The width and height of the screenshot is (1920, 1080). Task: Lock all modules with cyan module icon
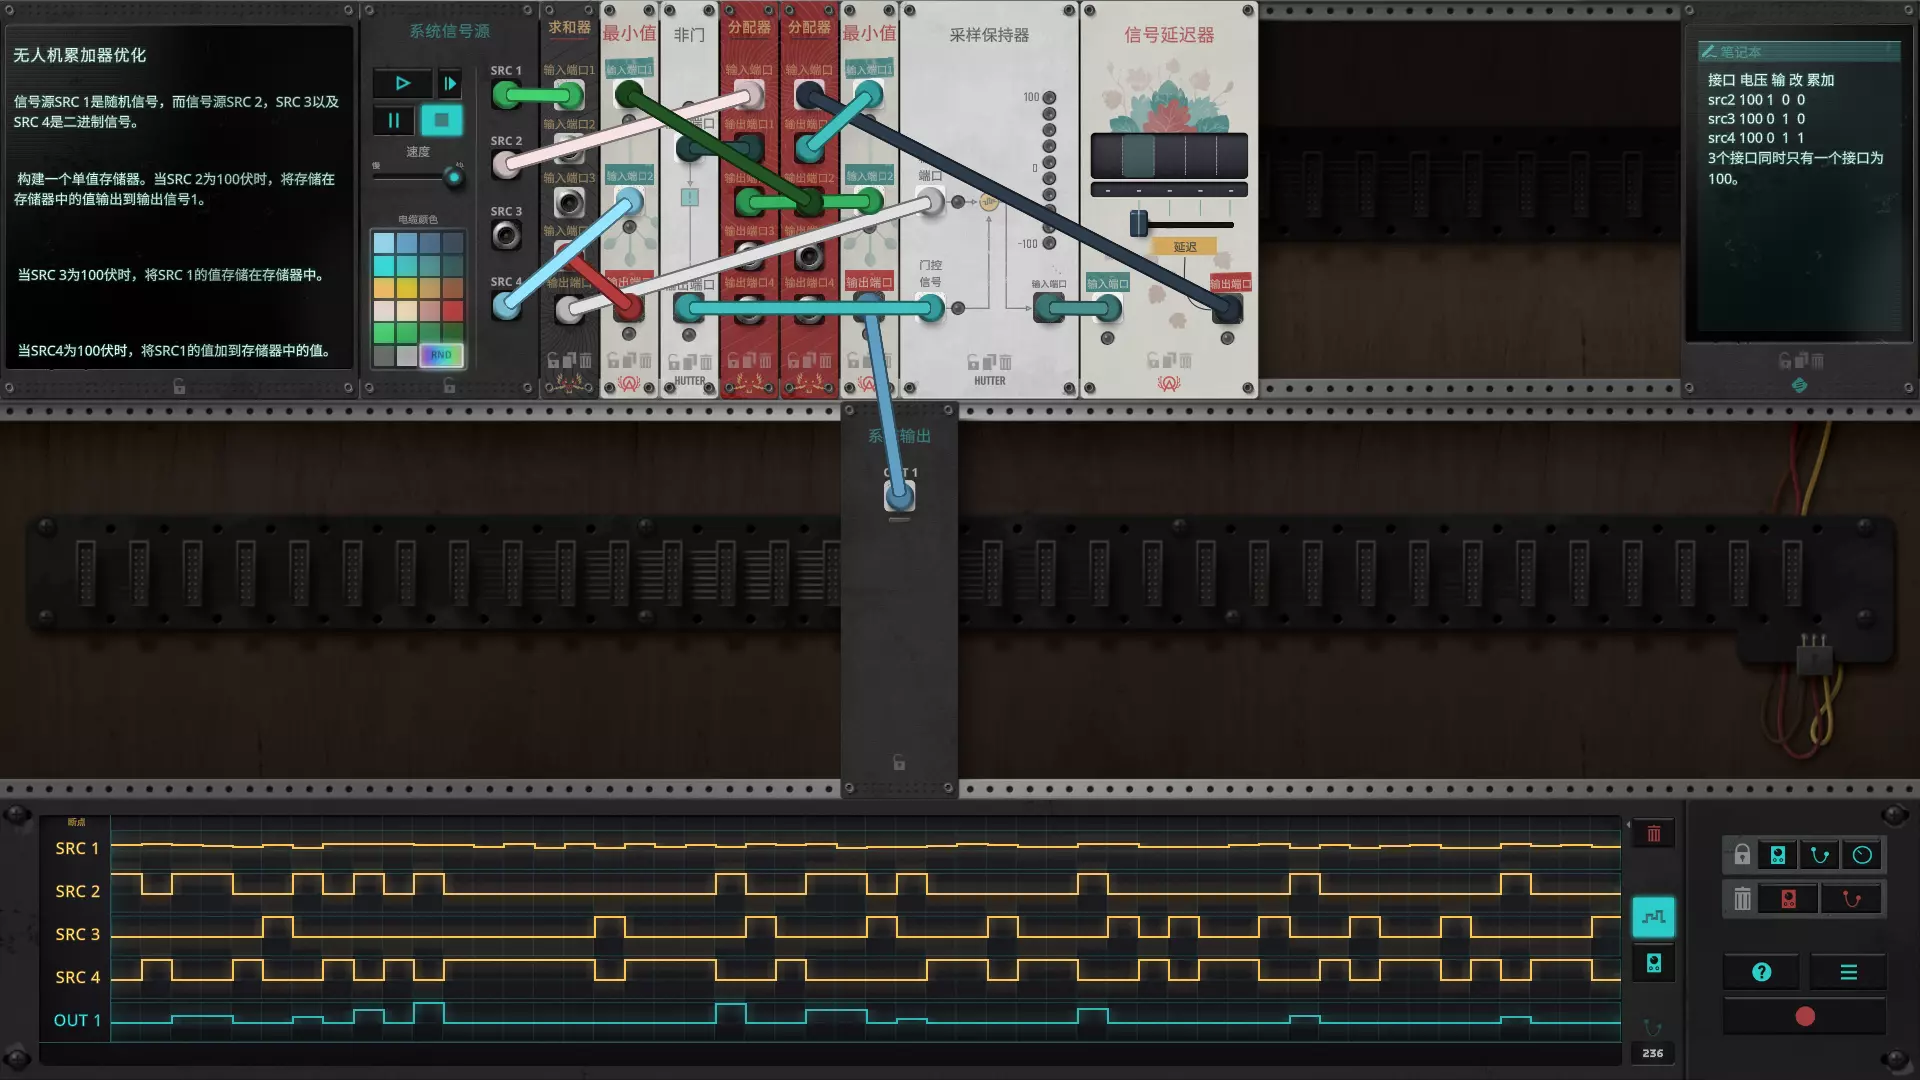click(x=1777, y=855)
